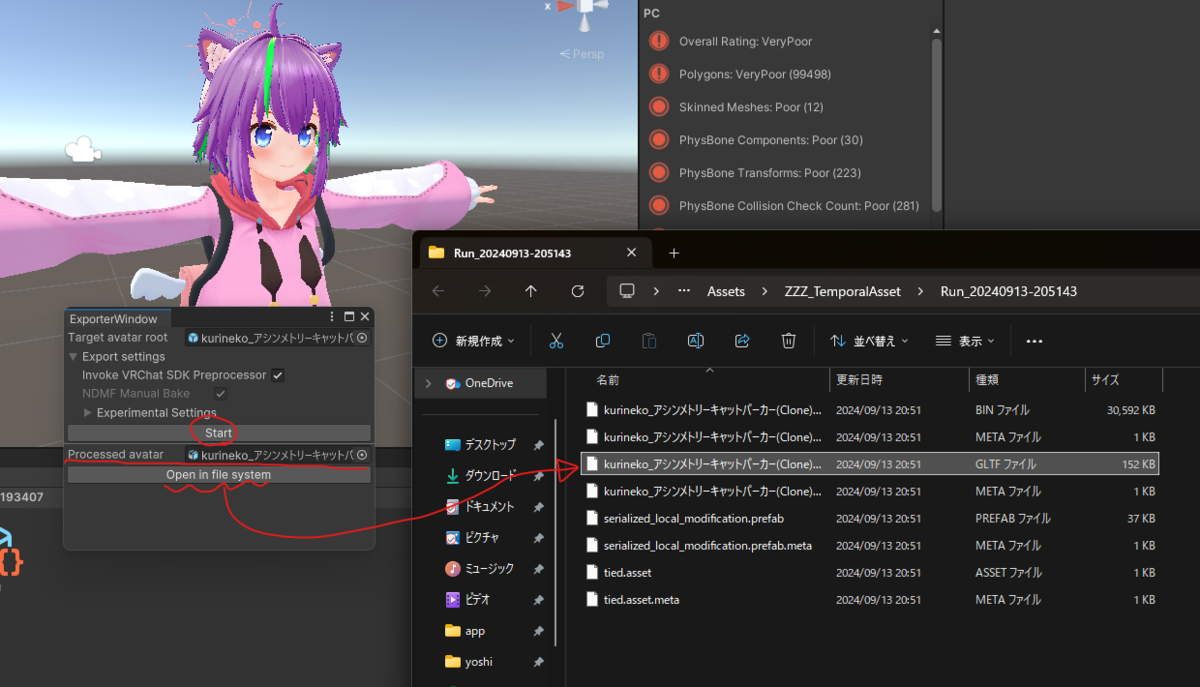Go forward with the Explorer forward arrow
Viewport: 1200px width, 687px height.
coord(484,291)
